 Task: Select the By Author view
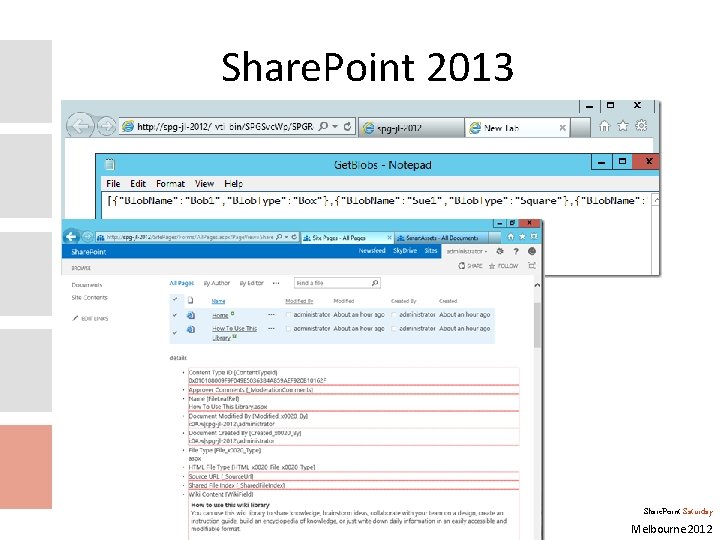tap(217, 283)
